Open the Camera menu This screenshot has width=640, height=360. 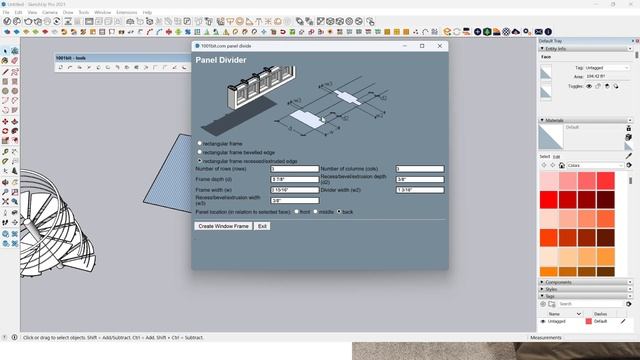[x=49, y=13]
